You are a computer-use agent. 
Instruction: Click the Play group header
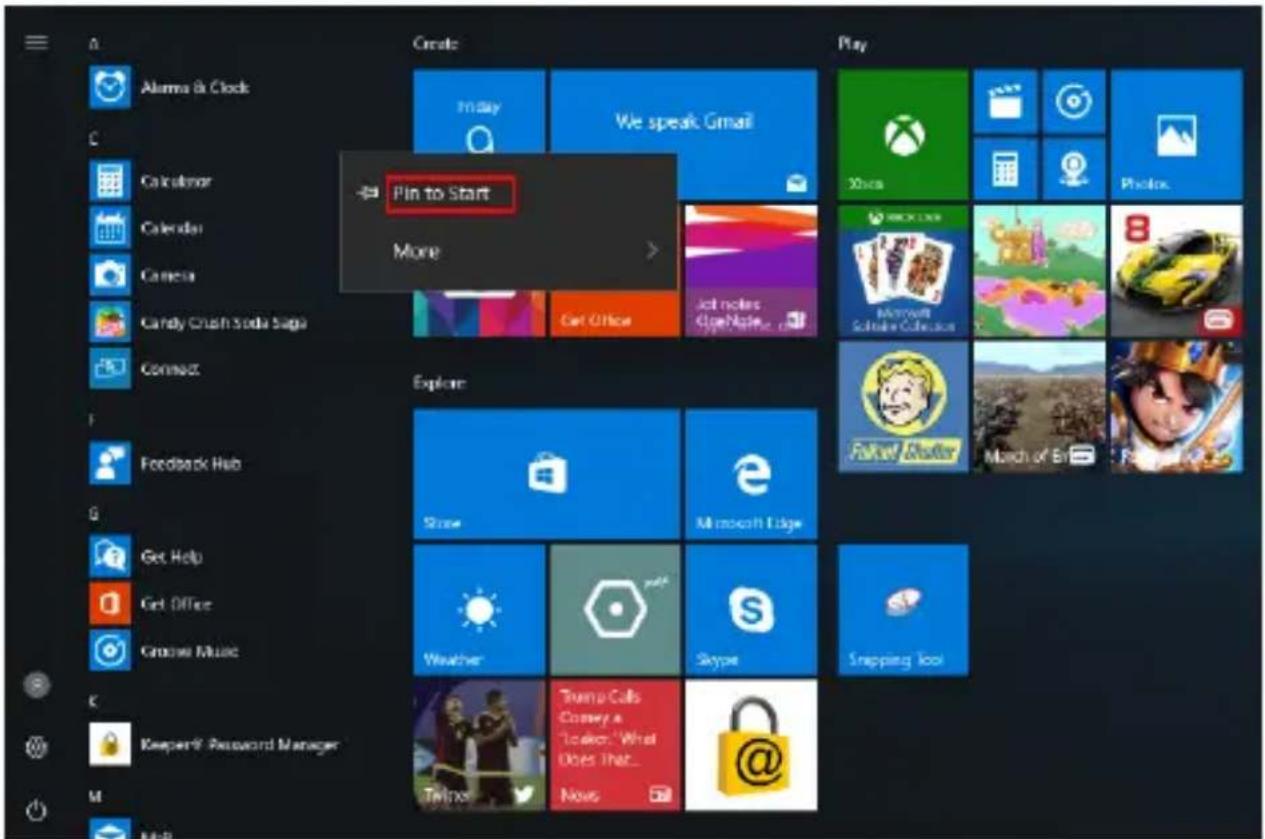point(852,44)
